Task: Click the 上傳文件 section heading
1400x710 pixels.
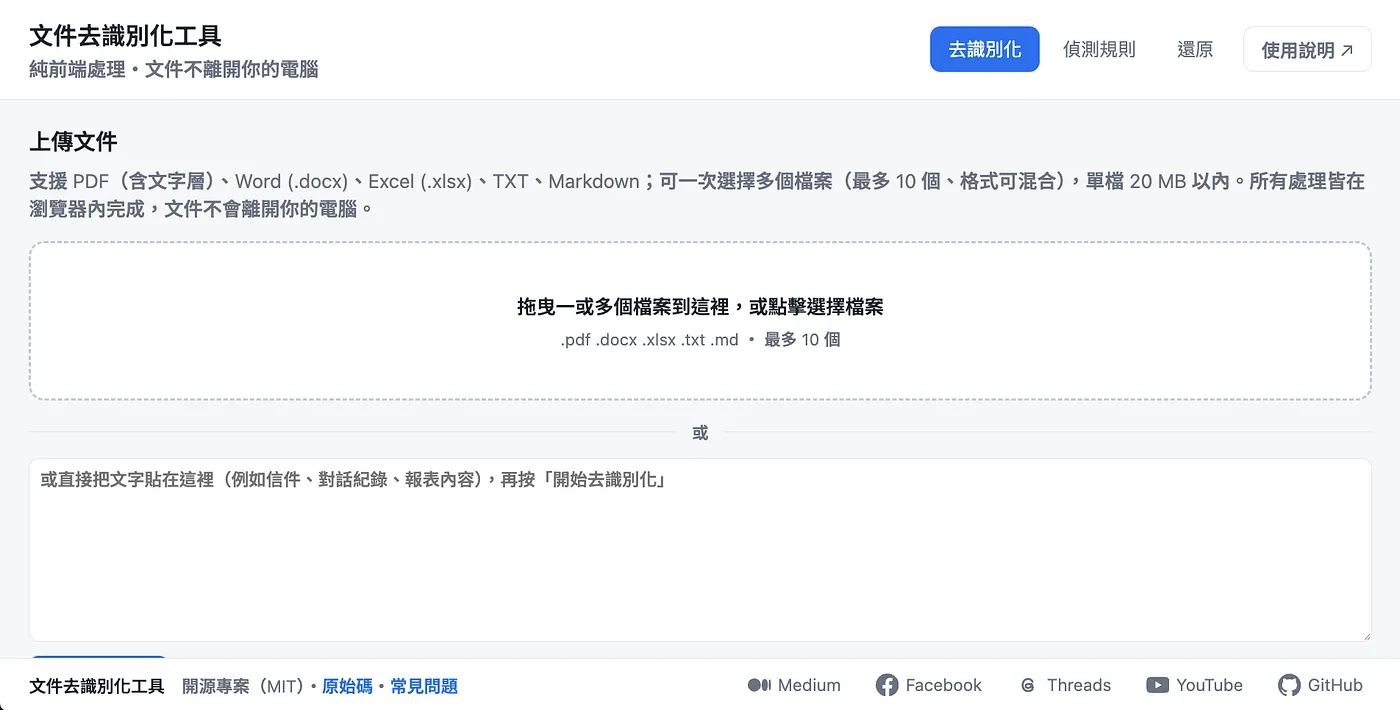Action: coord(74,142)
